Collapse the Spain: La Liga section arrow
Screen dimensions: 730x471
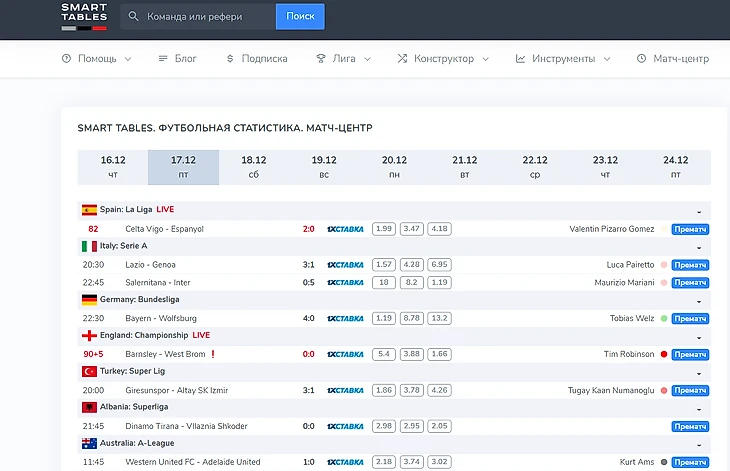[699, 211]
